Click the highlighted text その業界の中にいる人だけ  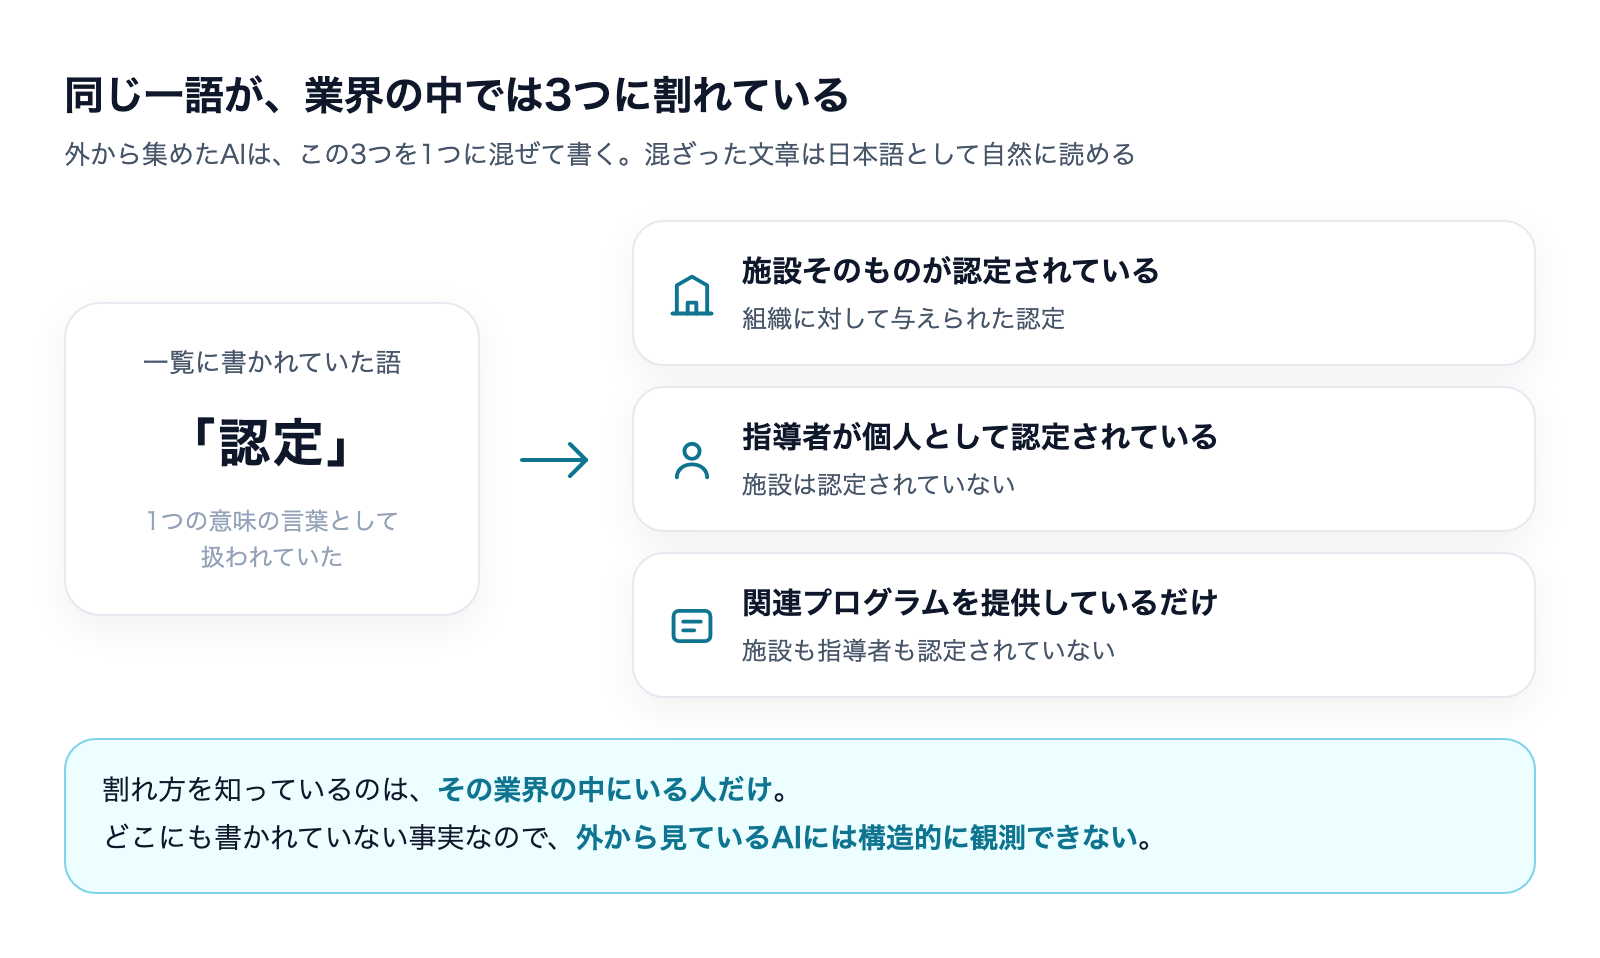tap(605, 790)
